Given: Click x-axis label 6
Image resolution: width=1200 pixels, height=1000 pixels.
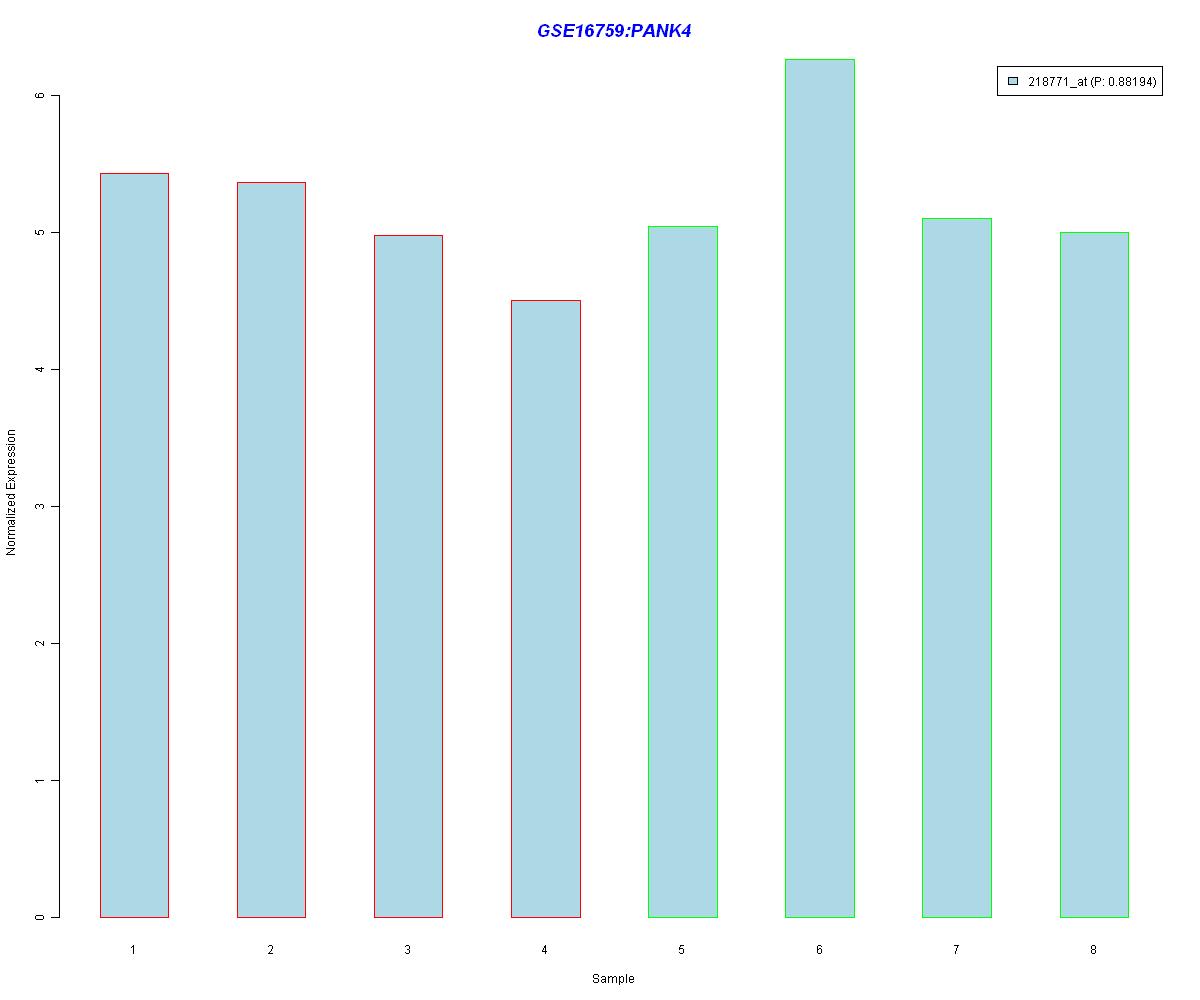Looking at the screenshot, I should (x=819, y=949).
